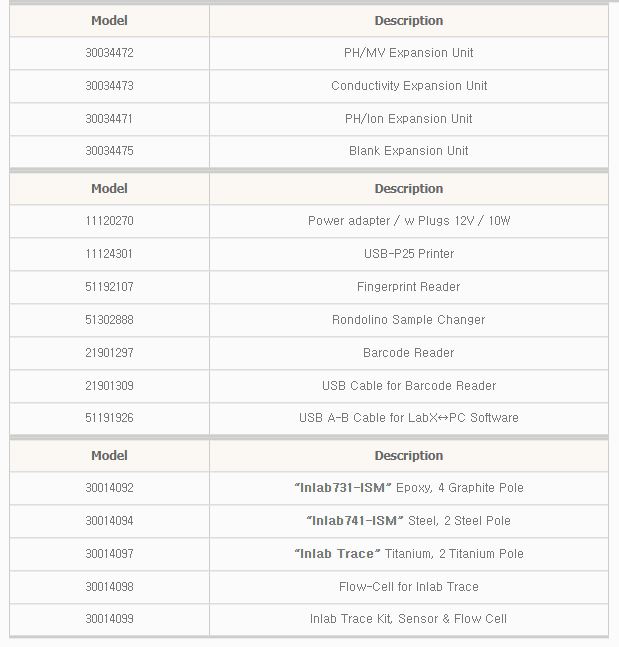Select model number 51191926
This screenshot has height=647, width=619.
click(x=109, y=418)
